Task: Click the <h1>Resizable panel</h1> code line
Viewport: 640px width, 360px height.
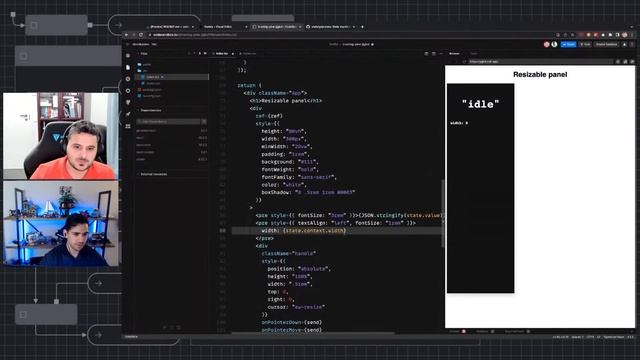Action: [x=286, y=100]
